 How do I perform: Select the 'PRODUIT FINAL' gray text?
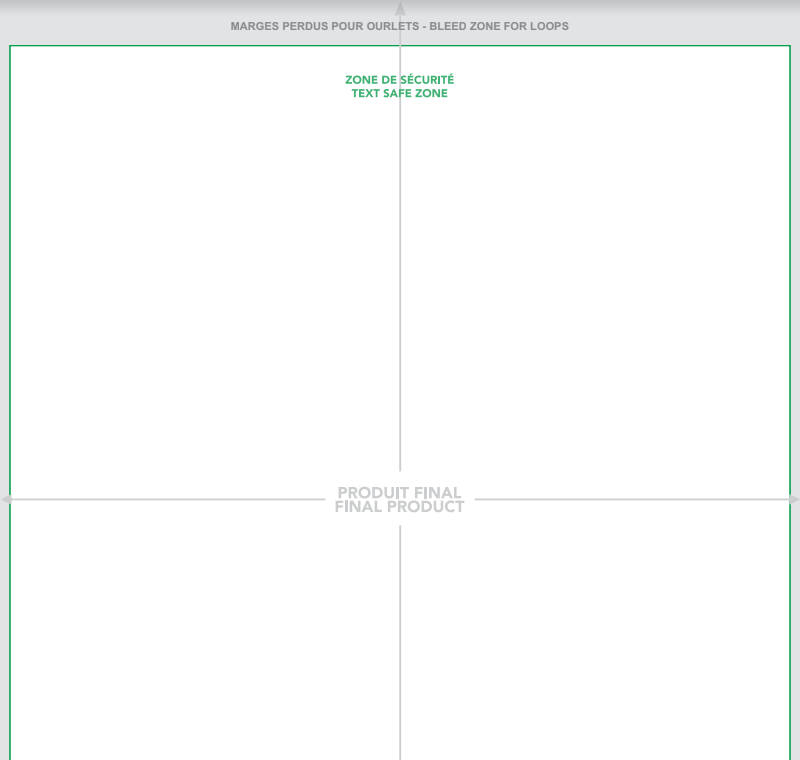point(399,493)
